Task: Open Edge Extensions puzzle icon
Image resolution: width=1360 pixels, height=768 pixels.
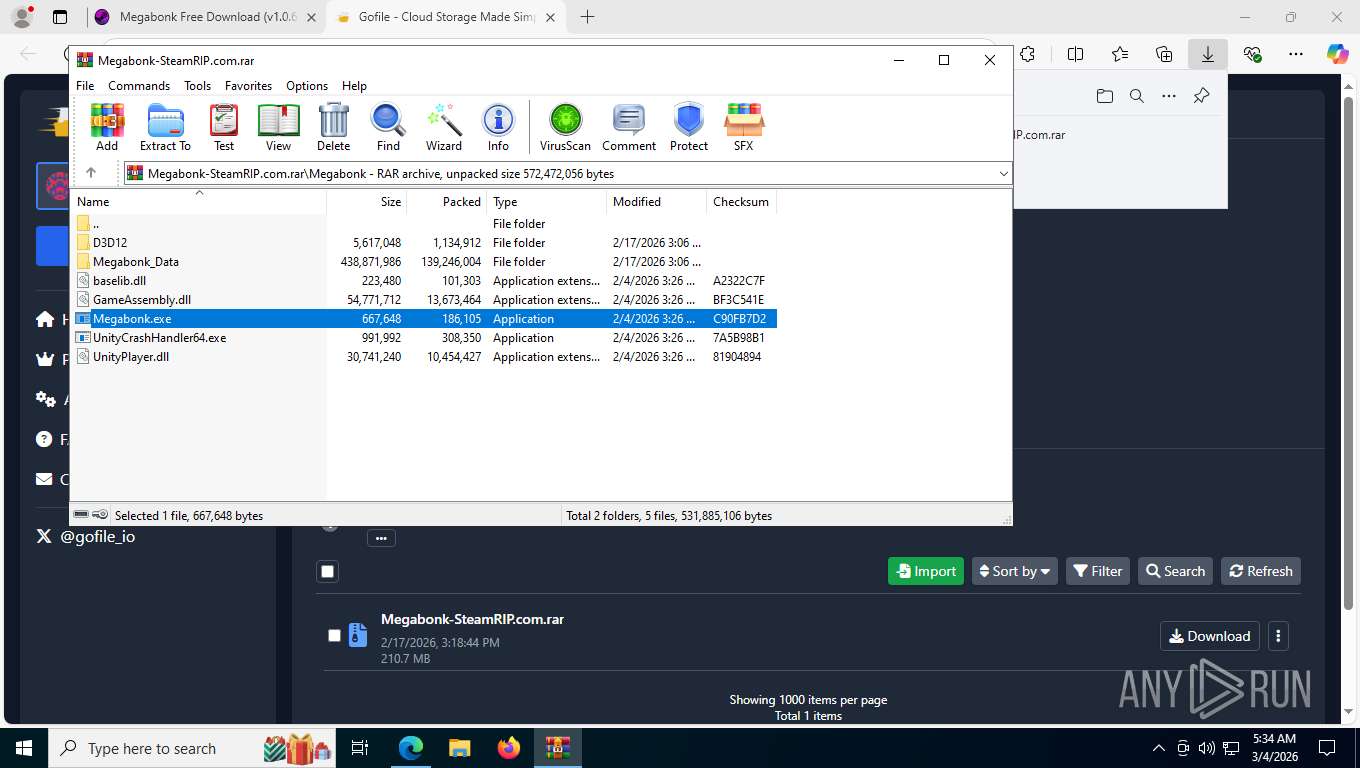Action: [1027, 54]
